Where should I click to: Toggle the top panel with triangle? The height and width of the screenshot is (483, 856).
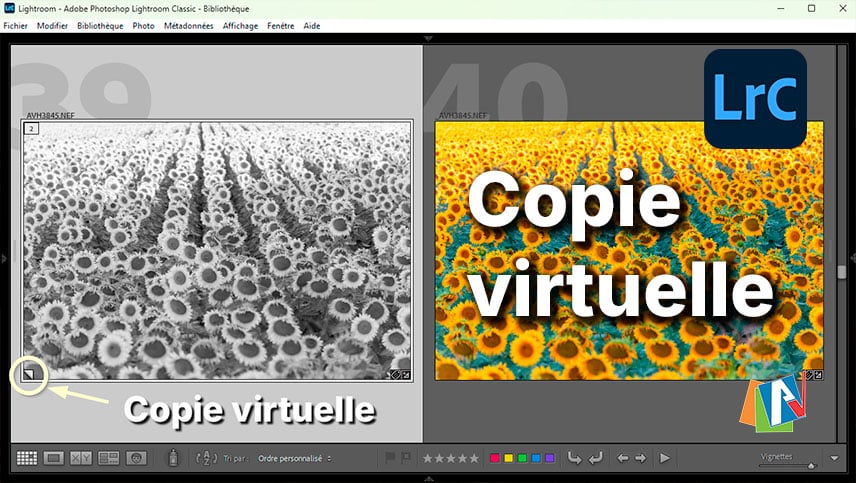click(428, 39)
